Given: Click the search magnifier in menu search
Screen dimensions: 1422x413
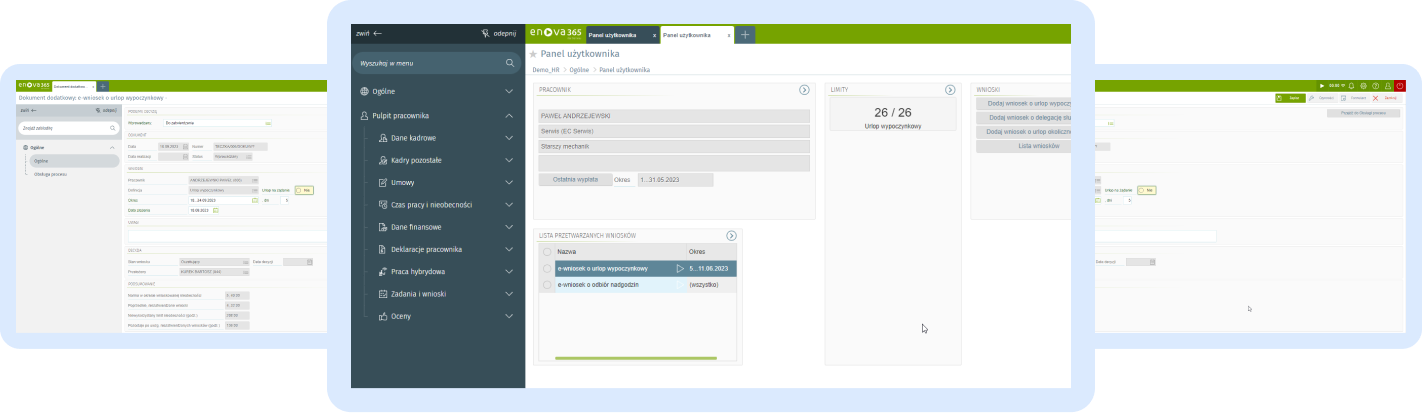Looking at the screenshot, I should pos(510,63).
